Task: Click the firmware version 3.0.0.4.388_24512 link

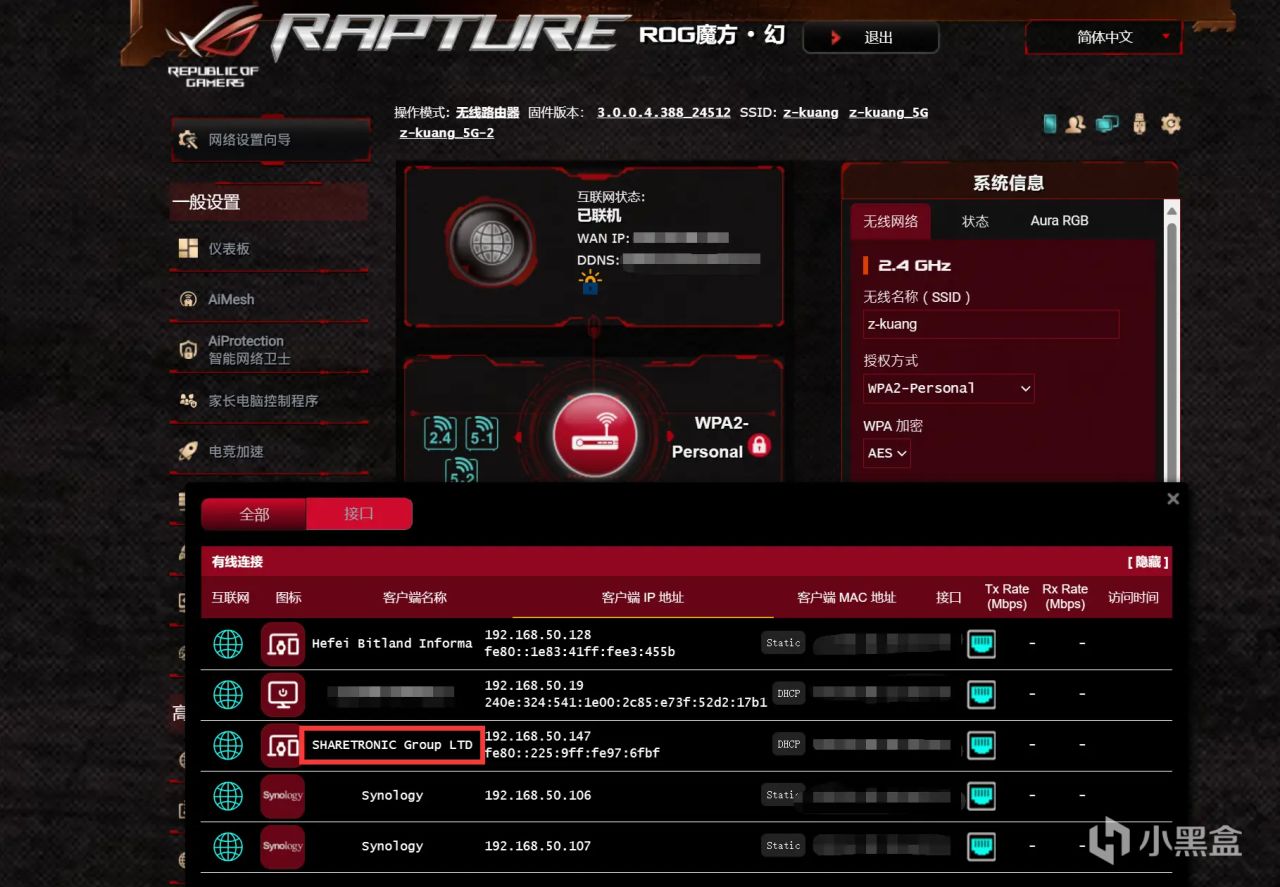Action: (664, 112)
